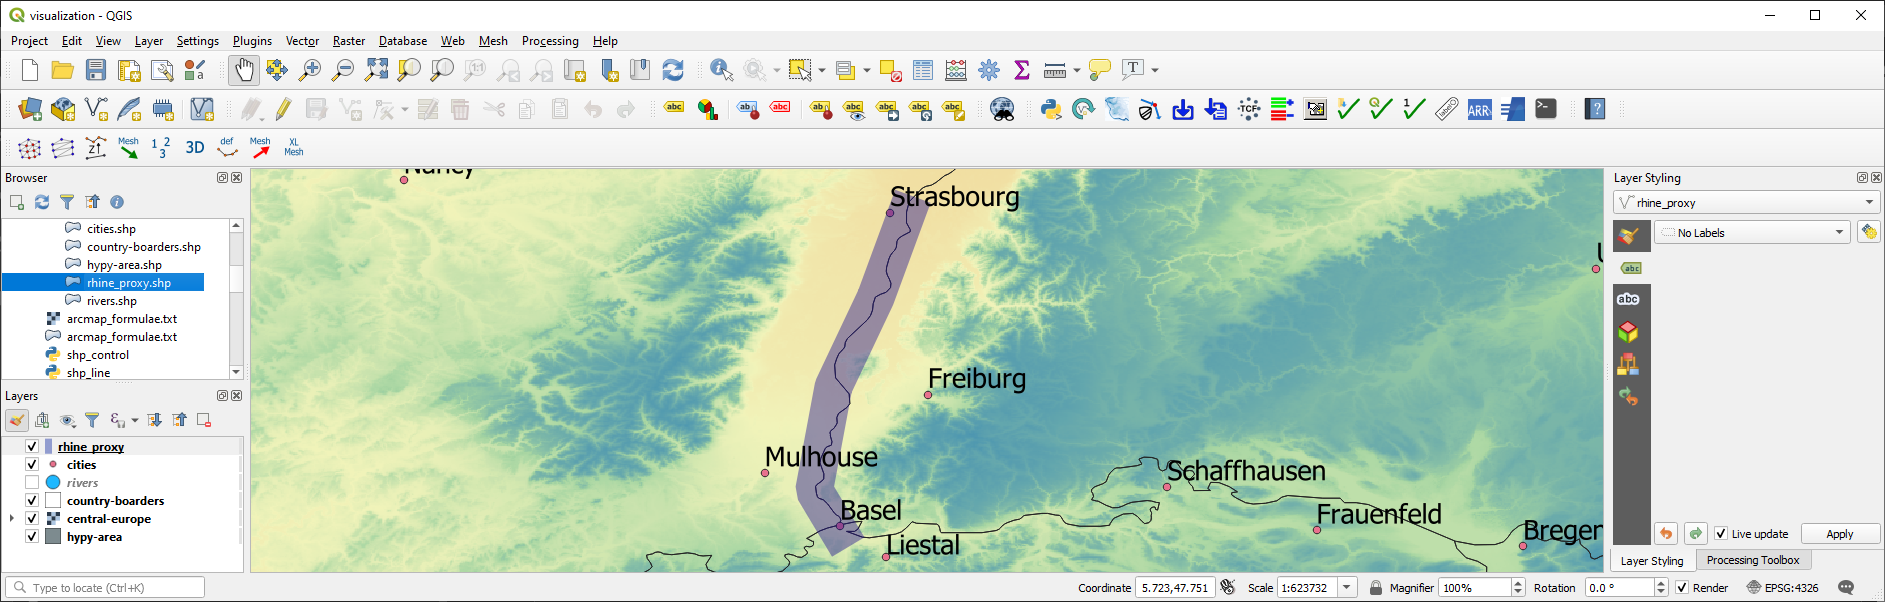This screenshot has width=1885, height=602.
Task: Open a project via the yellow folder icon
Action: coord(63,70)
